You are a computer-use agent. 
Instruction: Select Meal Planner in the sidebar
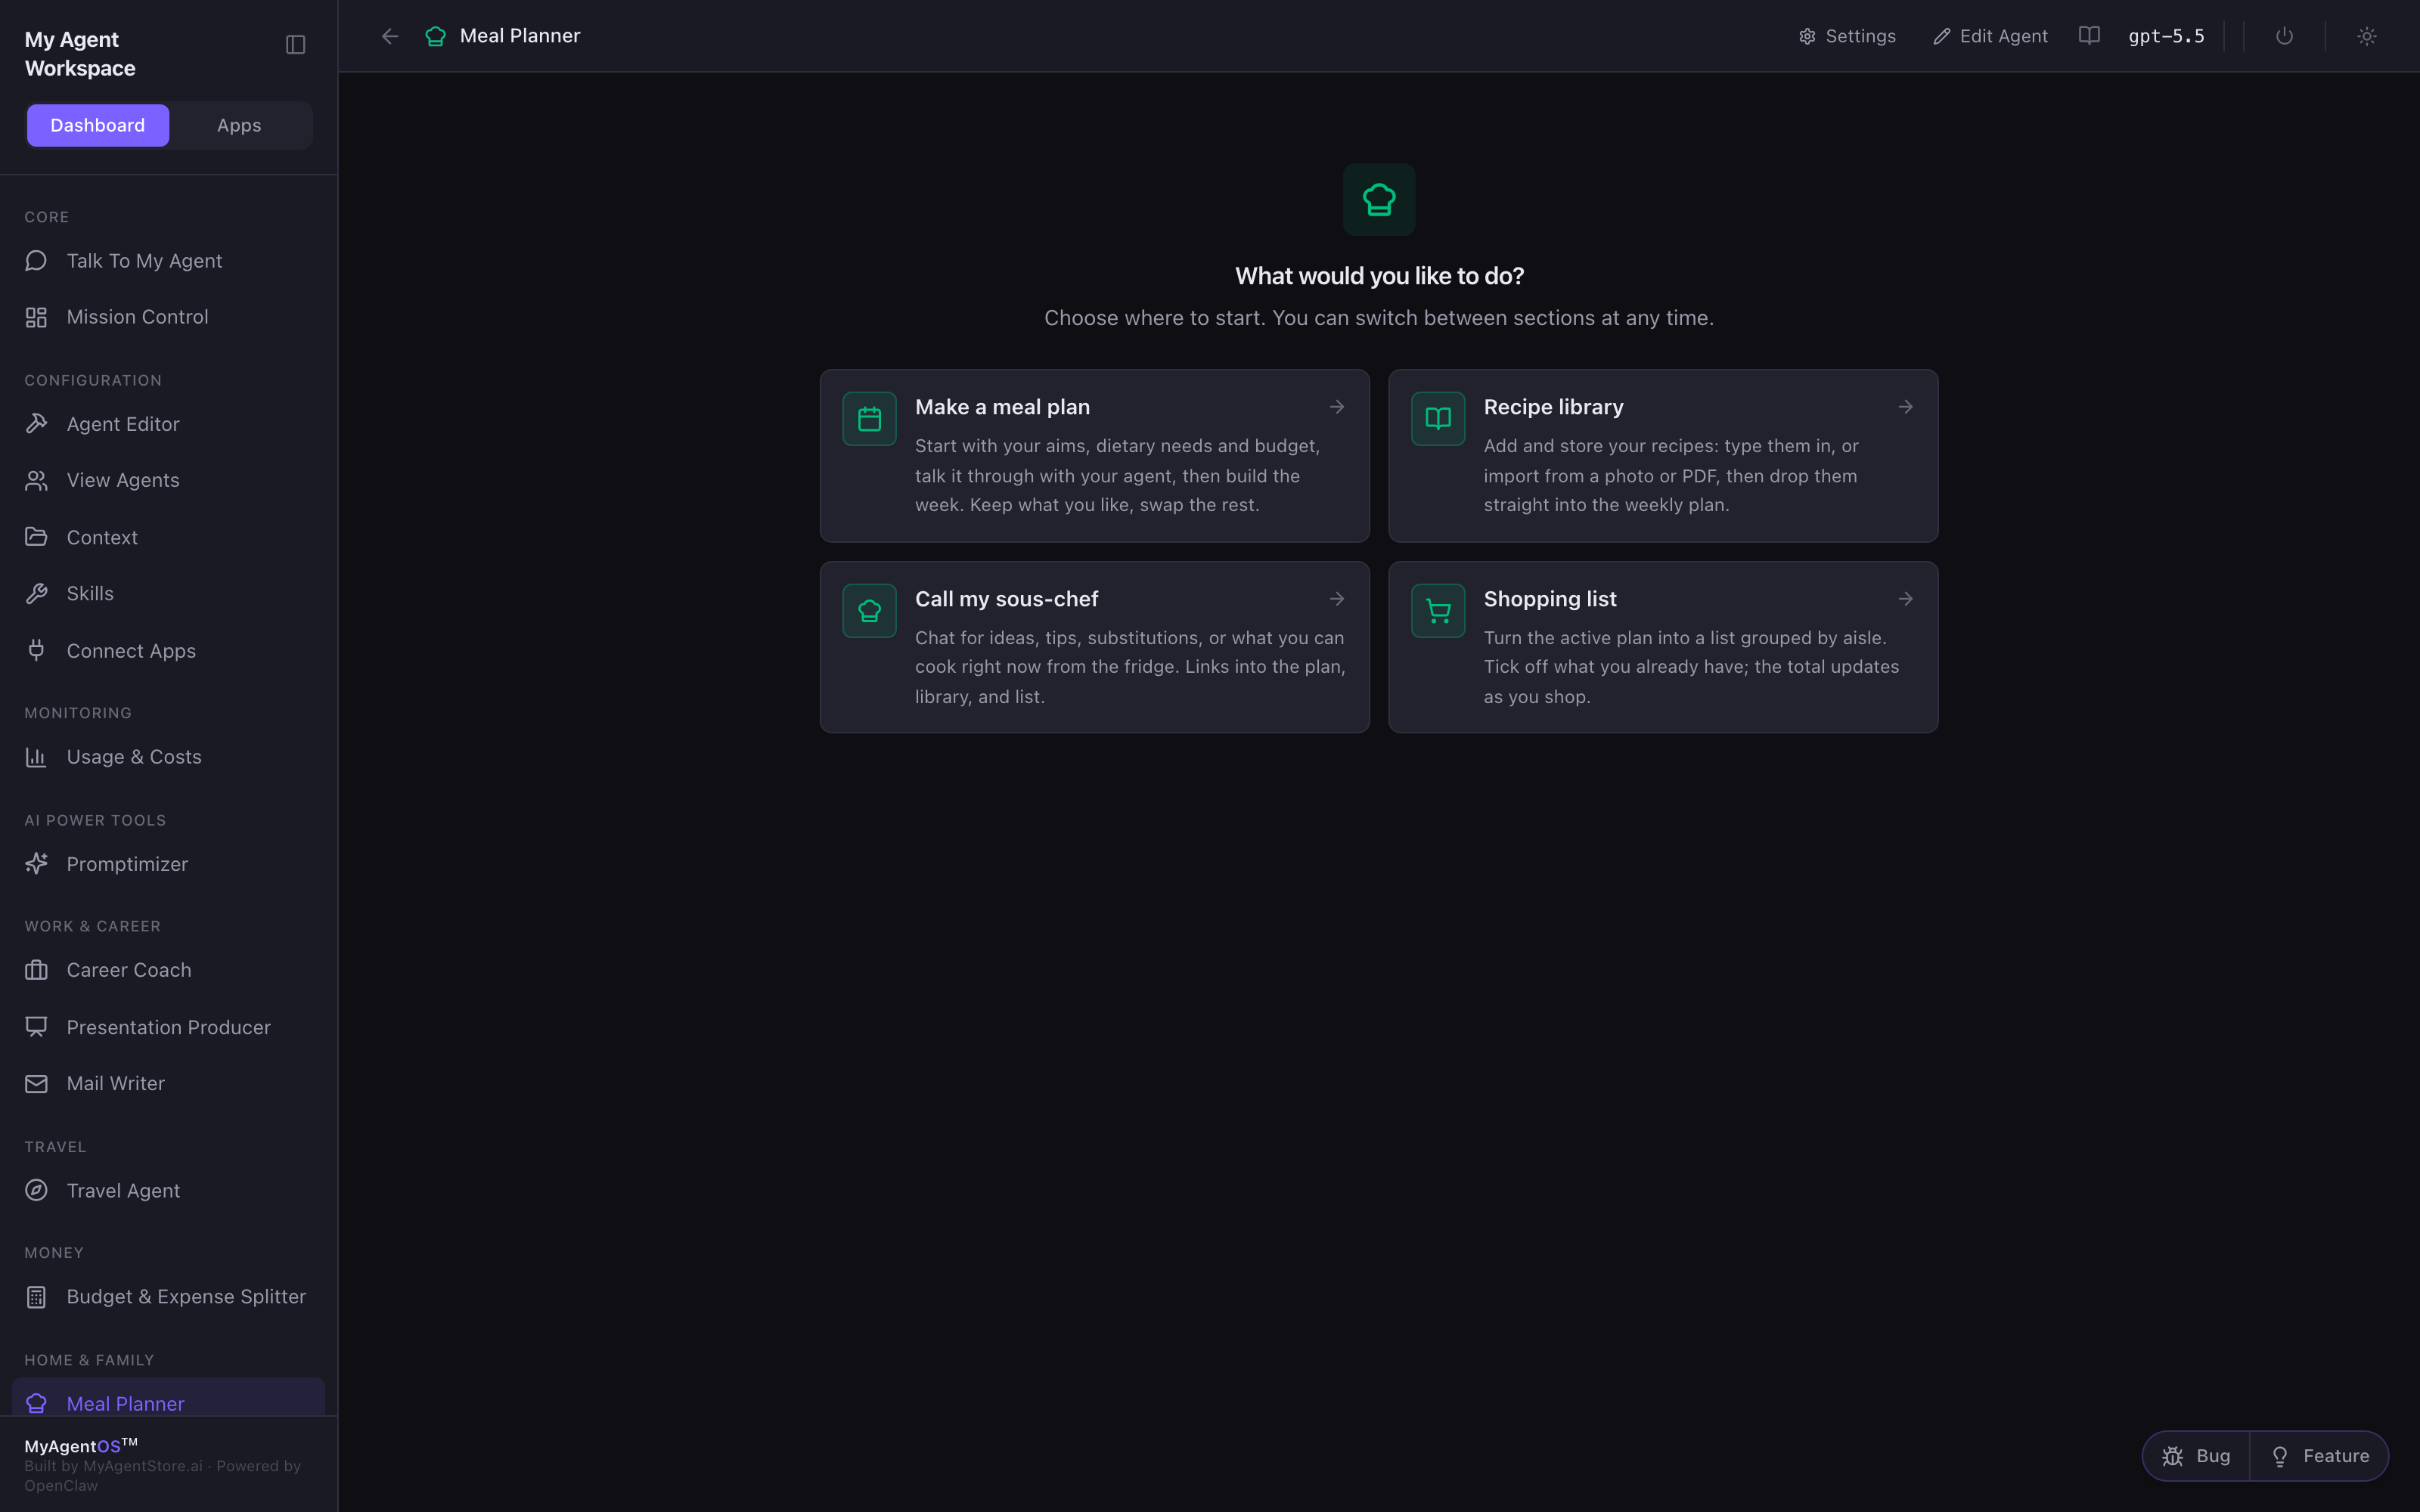pos(168,1398)
